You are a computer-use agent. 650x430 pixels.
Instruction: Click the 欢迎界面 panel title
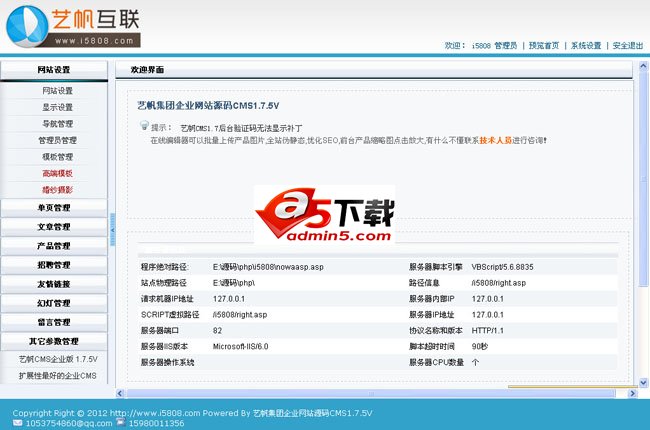[x=147, y=70]
